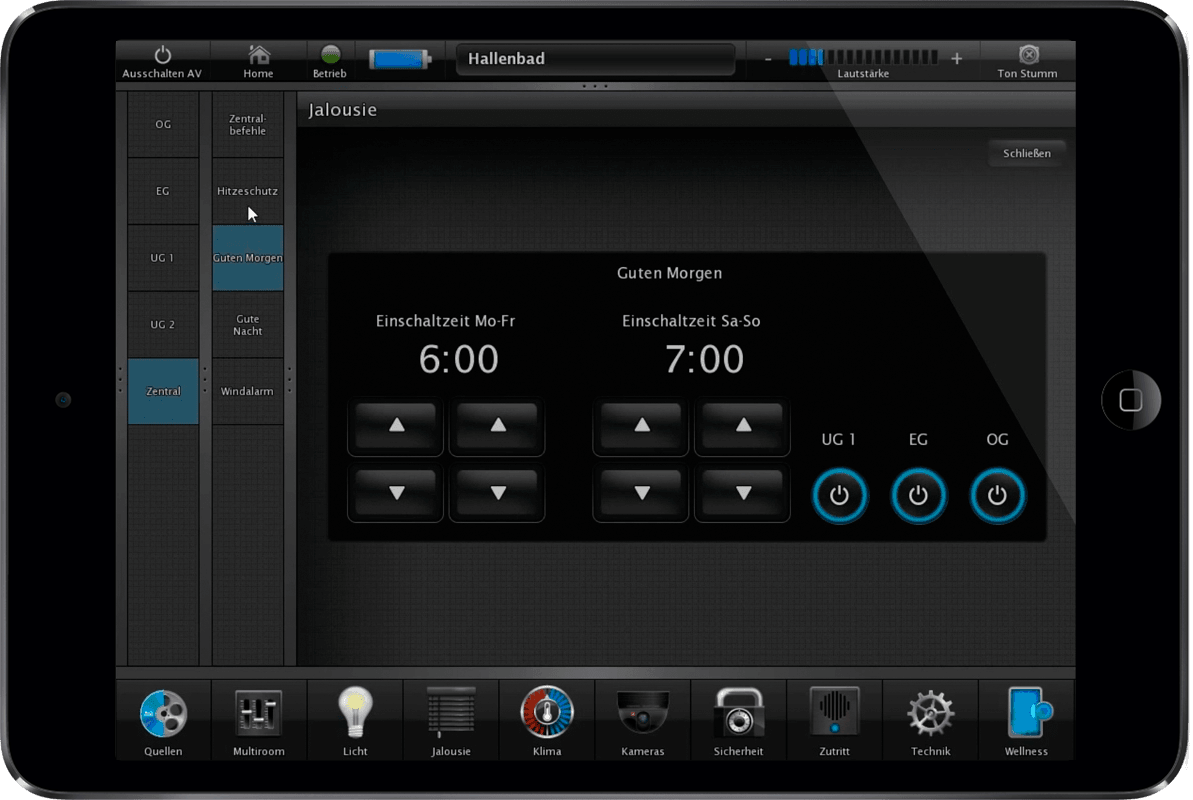Screen dimensions: 1193x800
Task: Click the Hallenbad room name field
Action: coord(595,59)
